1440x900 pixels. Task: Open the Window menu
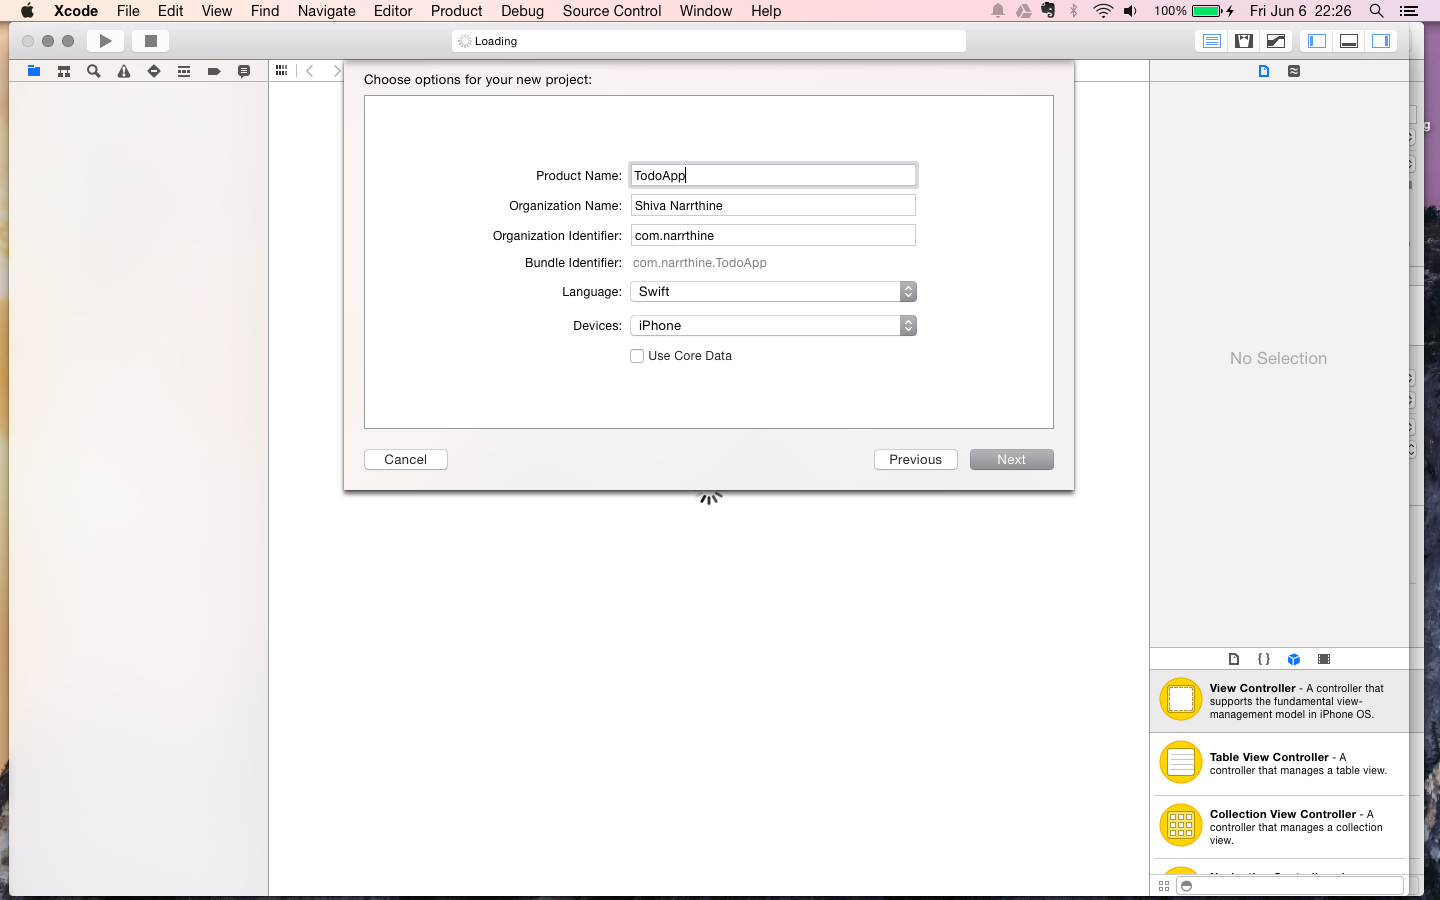pyautogui.click(x=706, y=11)
